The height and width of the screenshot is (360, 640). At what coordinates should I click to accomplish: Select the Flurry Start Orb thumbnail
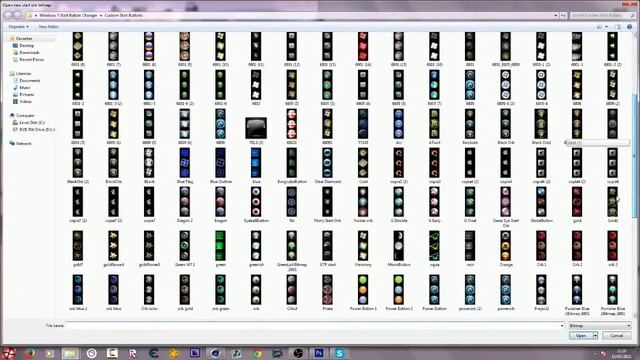tap(327, 202)
